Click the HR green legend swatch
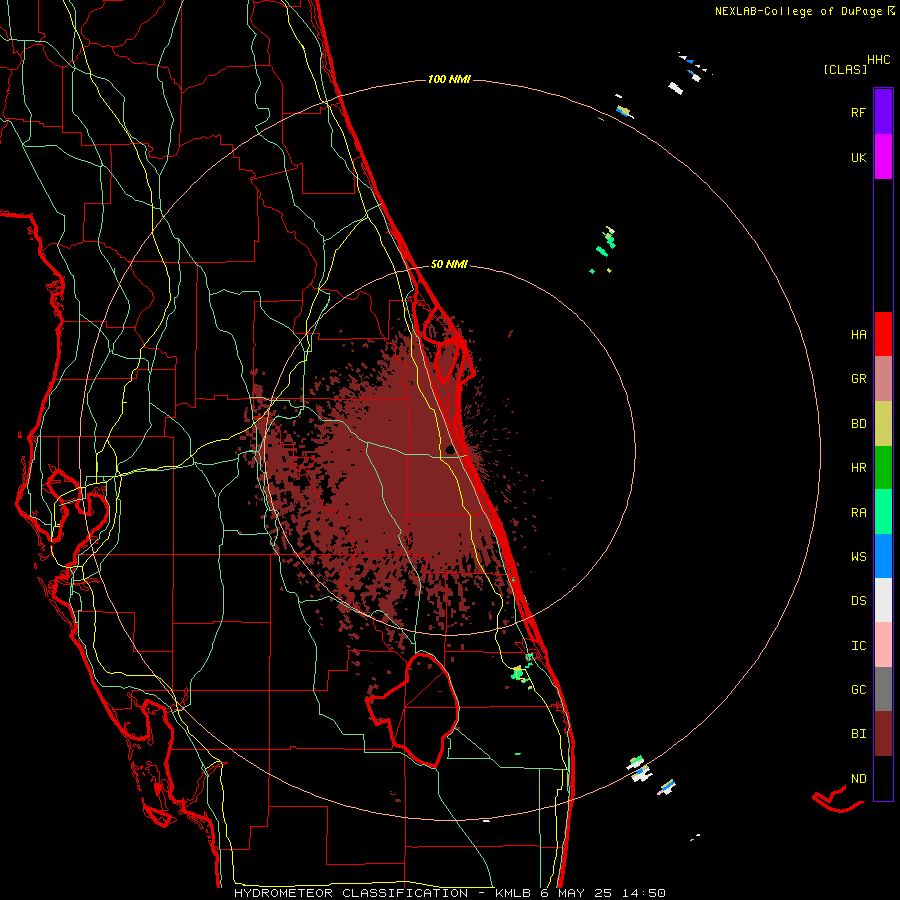The image size is (900, 900). (x=883, y=468)
